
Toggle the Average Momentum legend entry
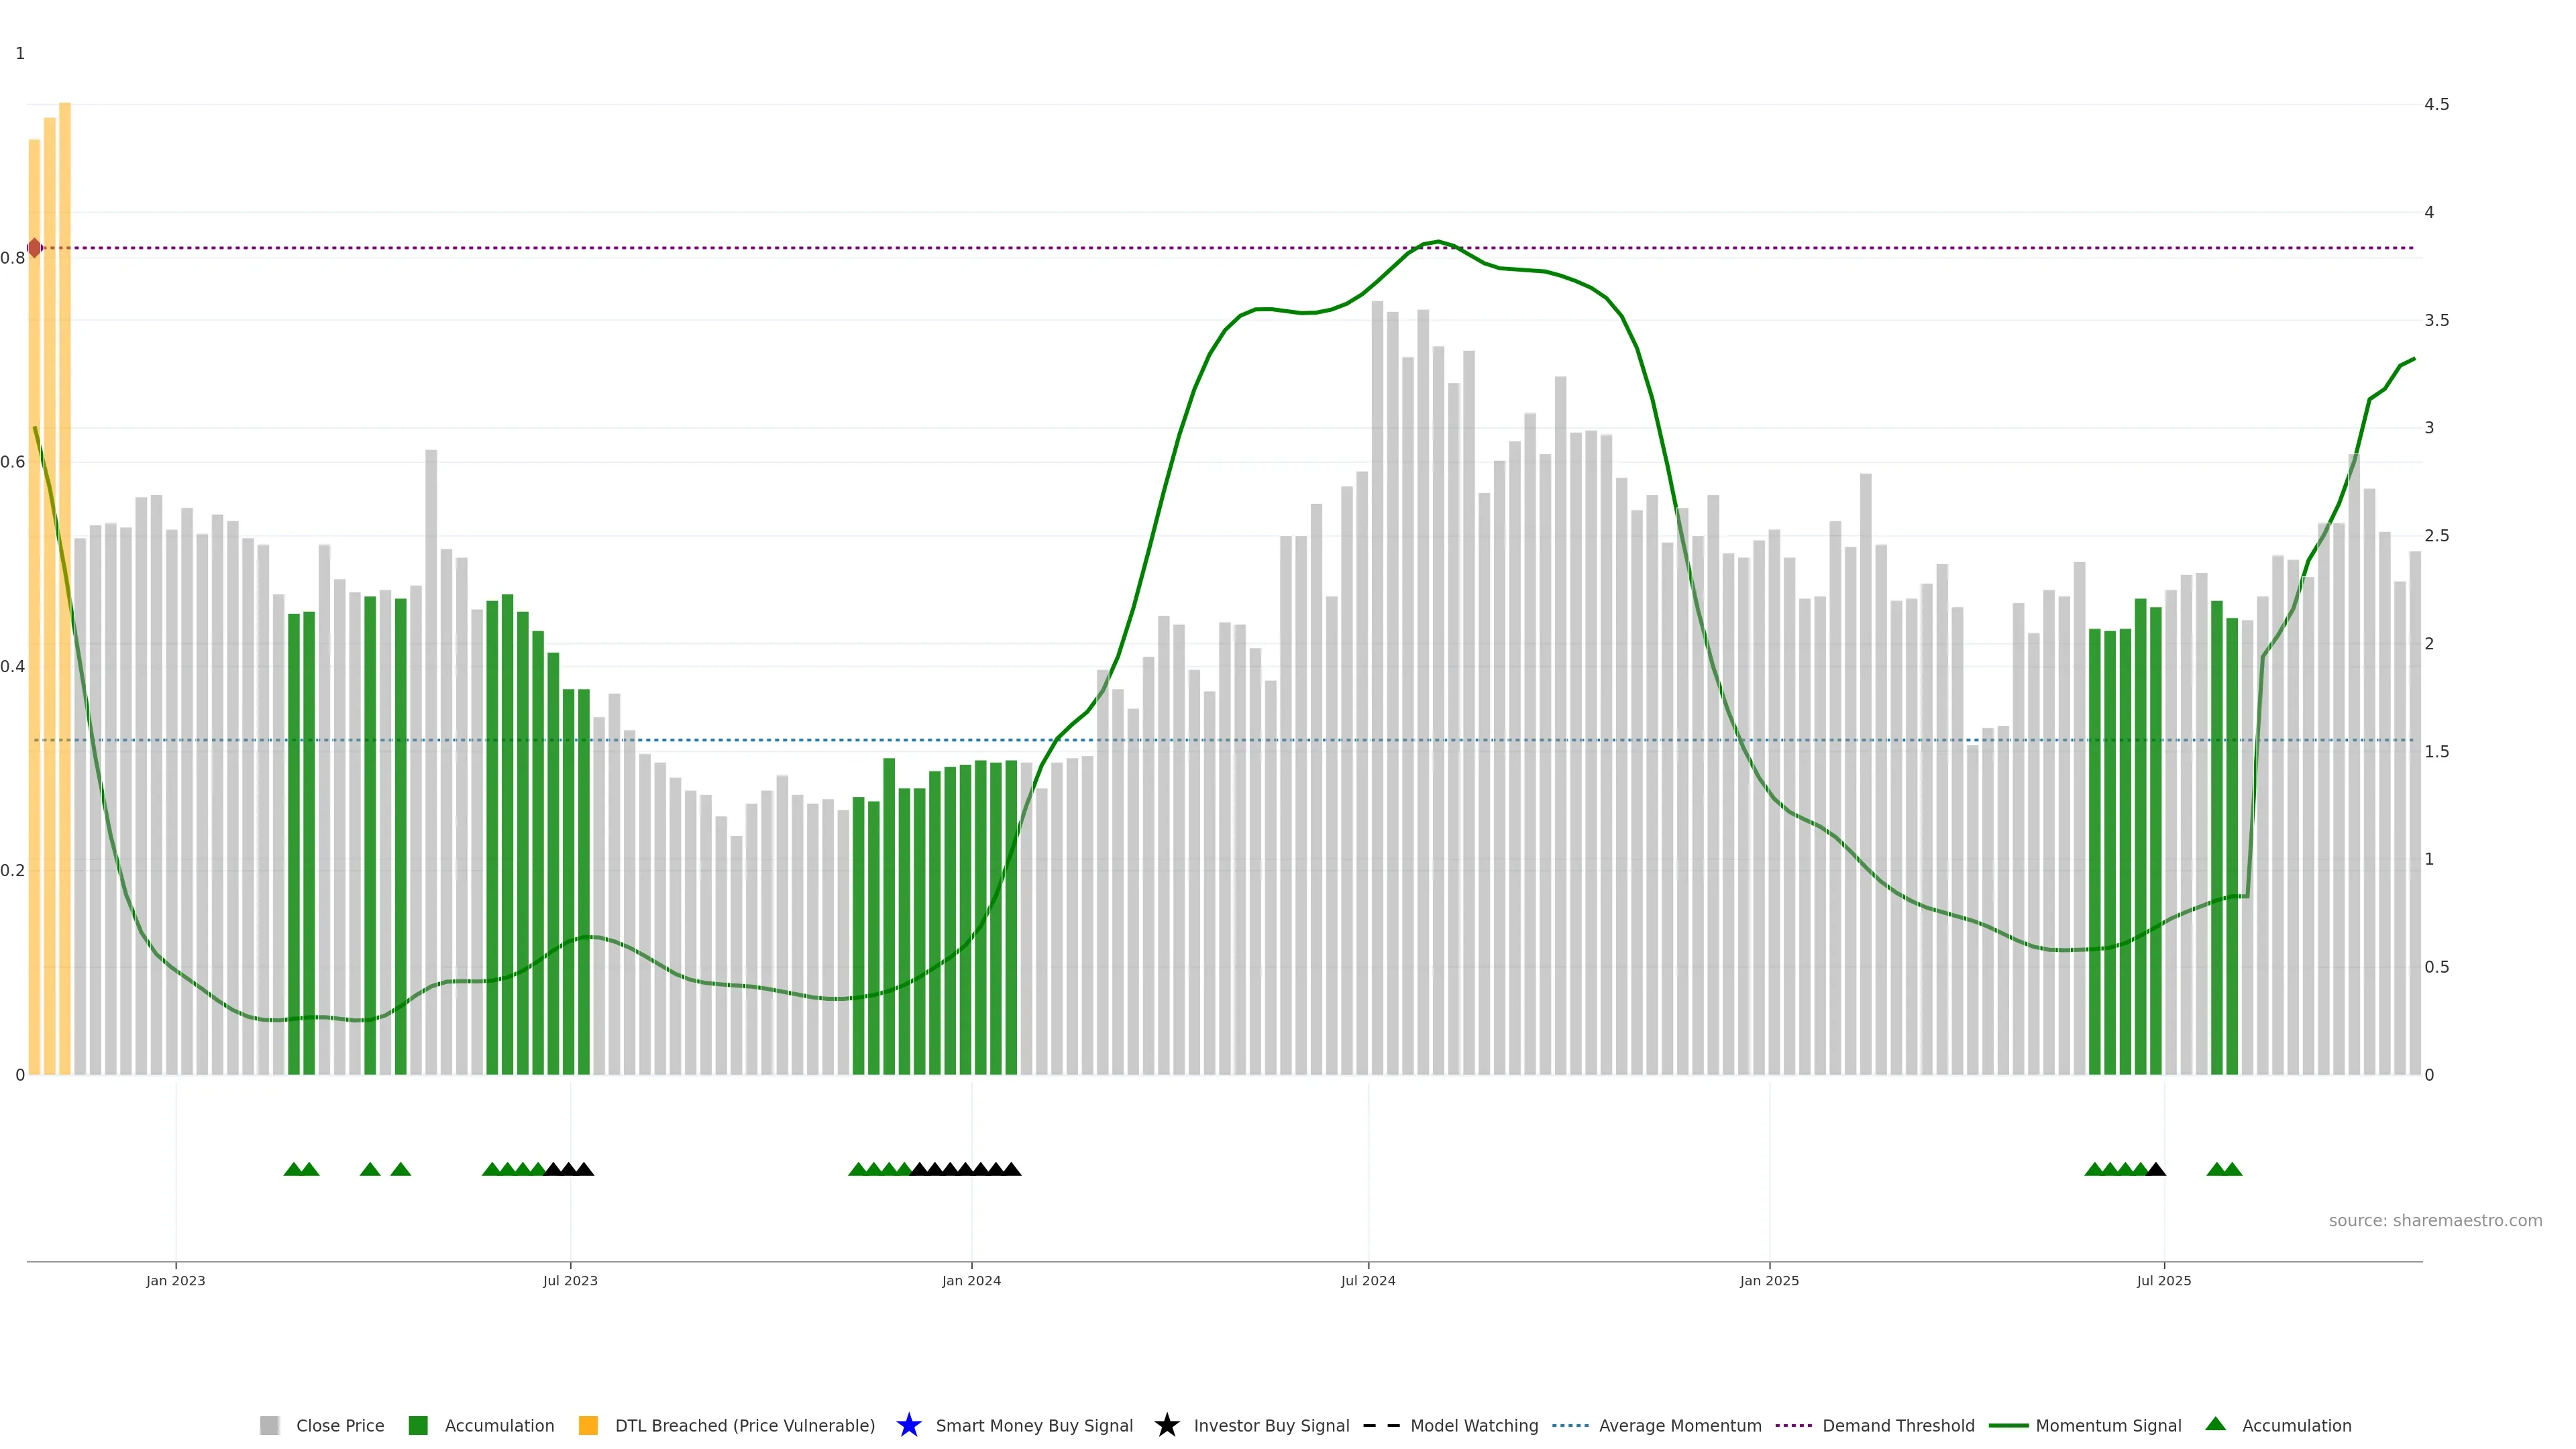click(1680, 1425)
